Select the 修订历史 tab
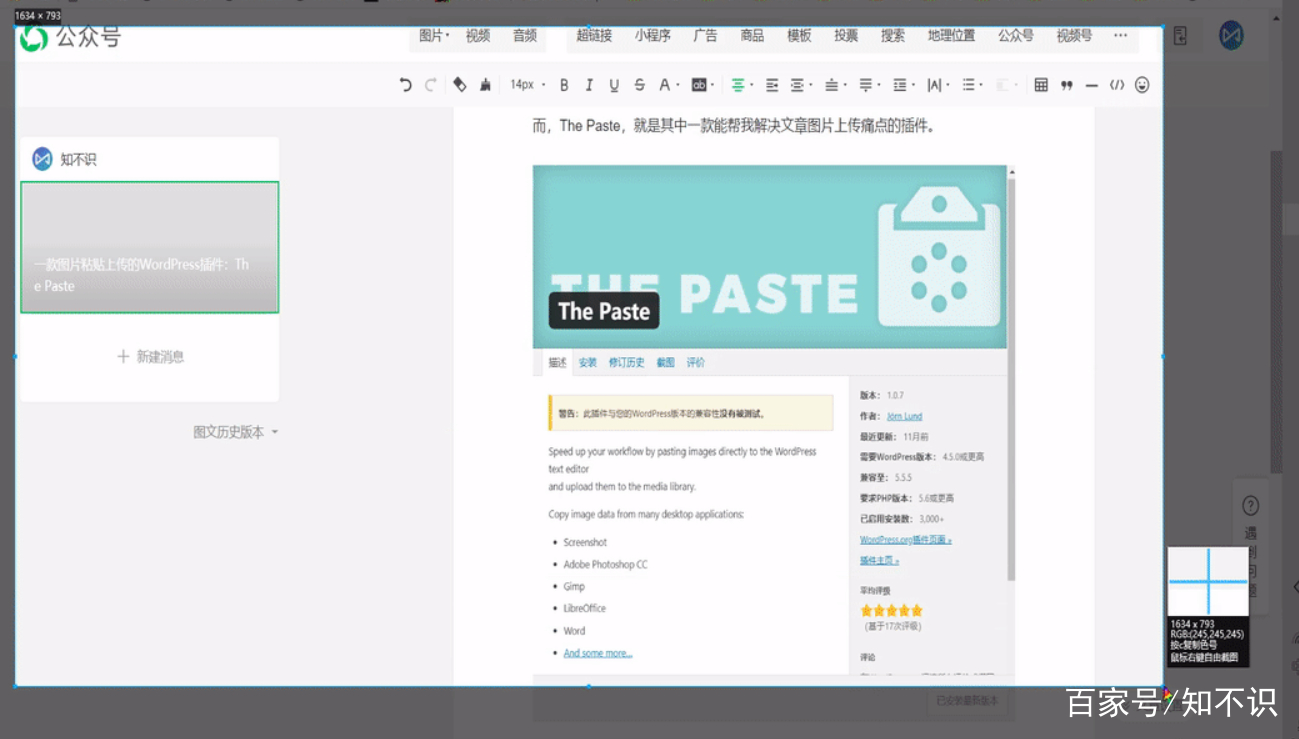Image resolution: width=1299 pixels, height=739 pixels. click(x=627, y=363)
